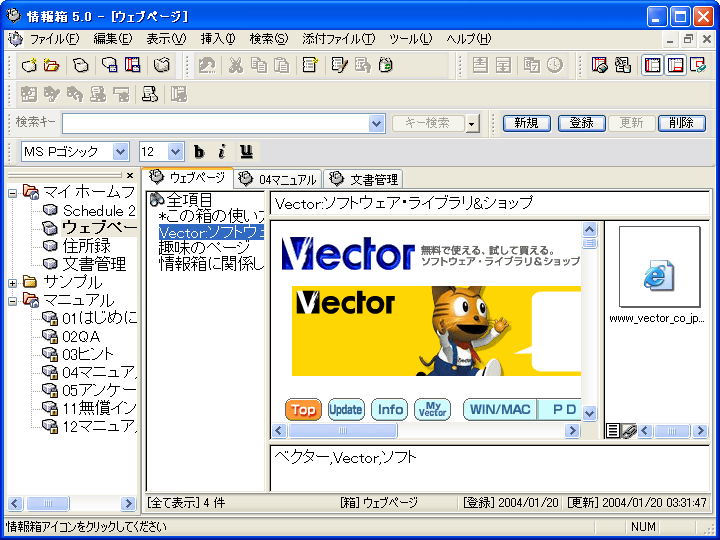Open the dropdown arrow beside キー検索
This screenshot has height=540, width=720.
472,124
